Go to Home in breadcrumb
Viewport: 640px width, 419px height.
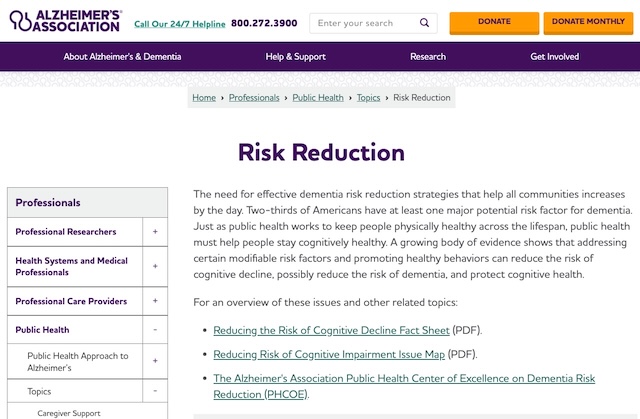point(204,98)
